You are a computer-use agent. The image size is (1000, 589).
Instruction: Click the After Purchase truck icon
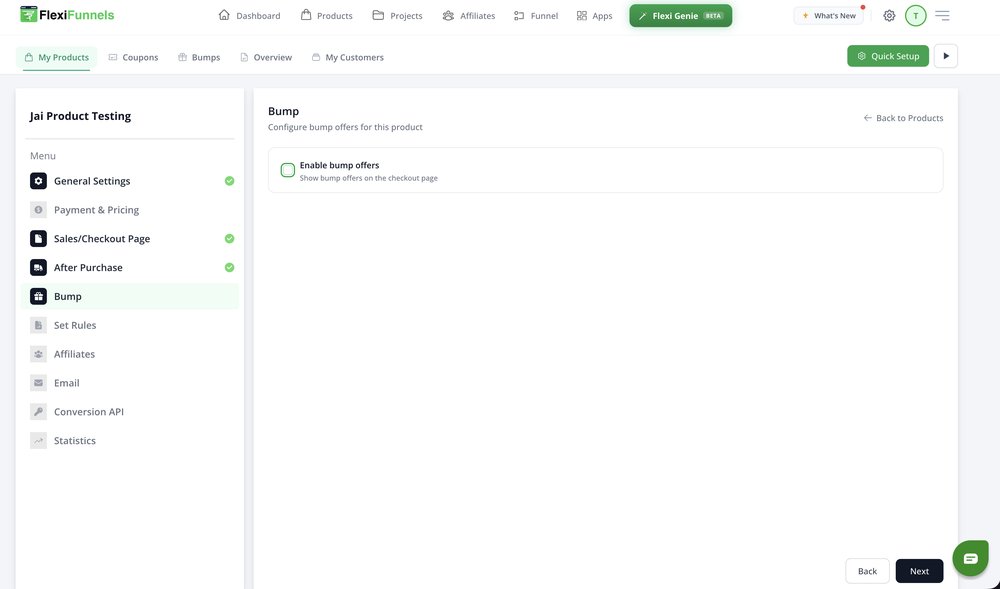(38, 268)
